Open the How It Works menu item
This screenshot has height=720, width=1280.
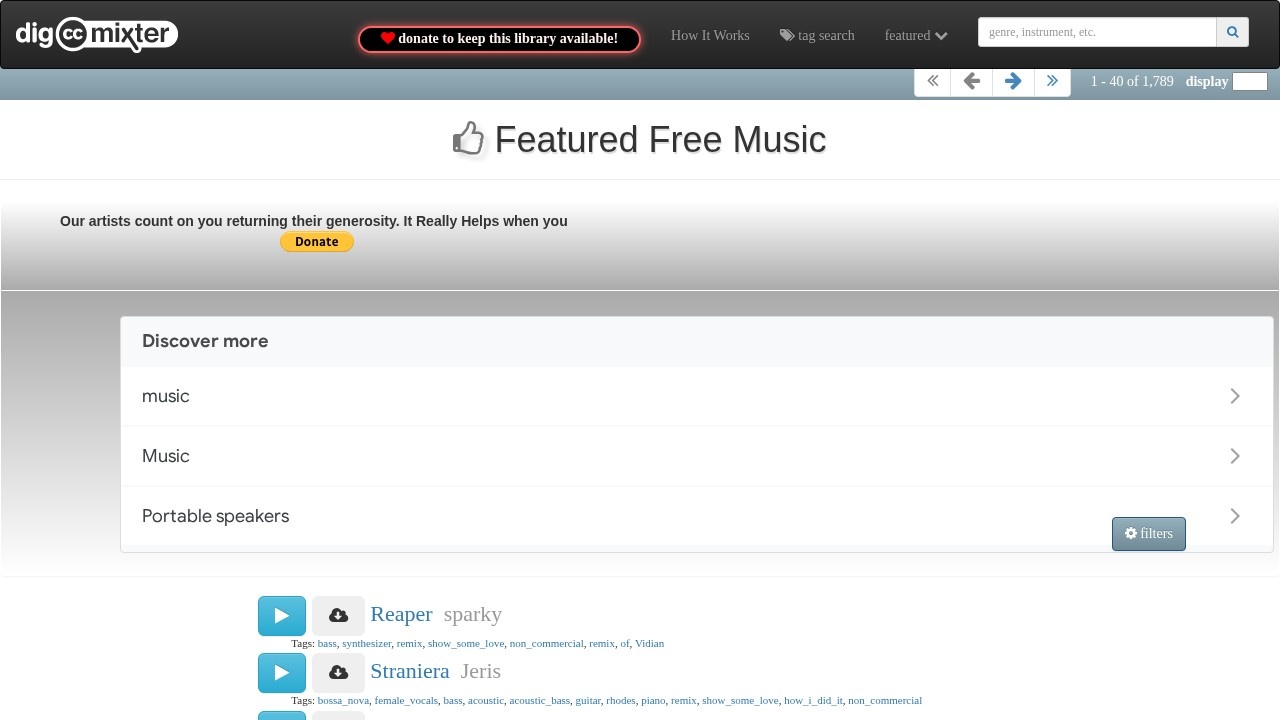click(x=710, y=35)
